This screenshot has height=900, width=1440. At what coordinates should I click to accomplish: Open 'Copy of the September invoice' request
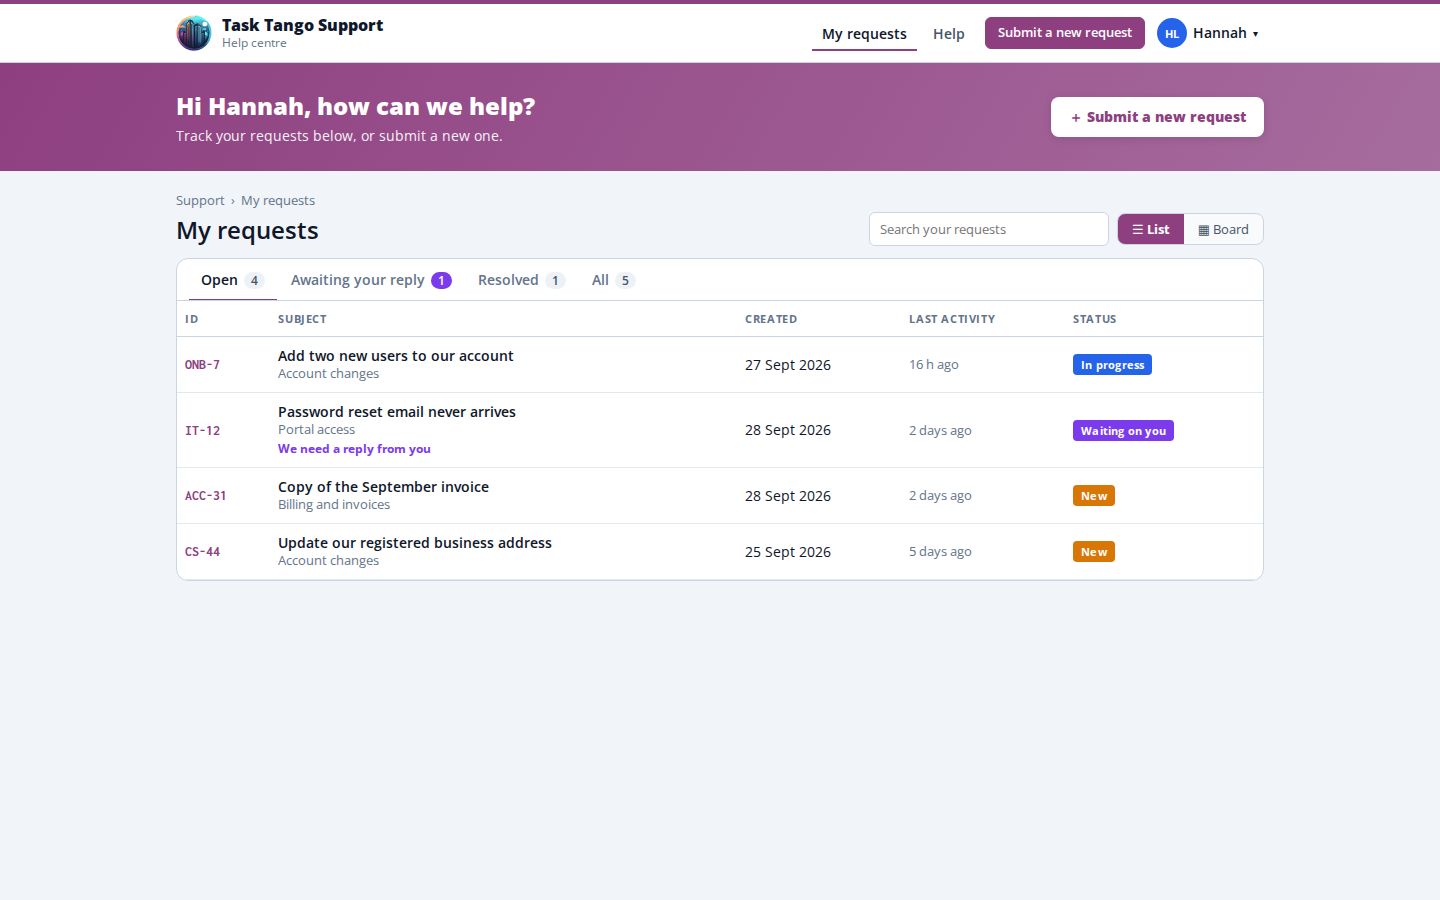coord(383,487)
